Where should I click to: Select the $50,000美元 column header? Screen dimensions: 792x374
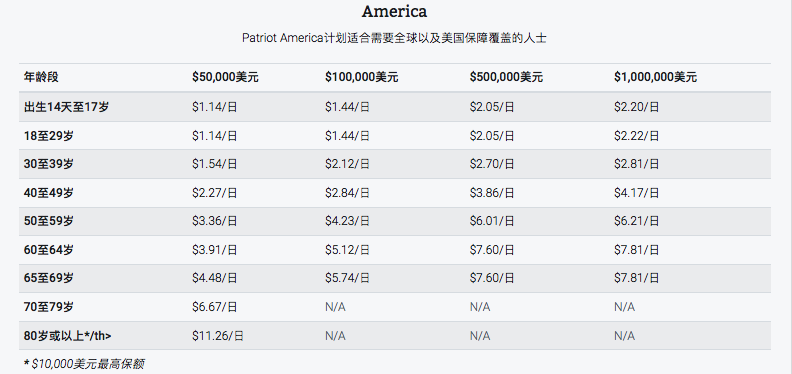coord(225,77)
